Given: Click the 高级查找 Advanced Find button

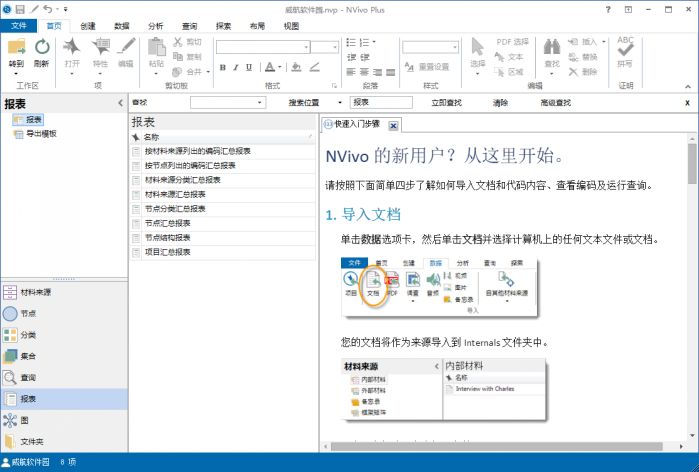Looking at the screenshot, I should pos(555,103).
